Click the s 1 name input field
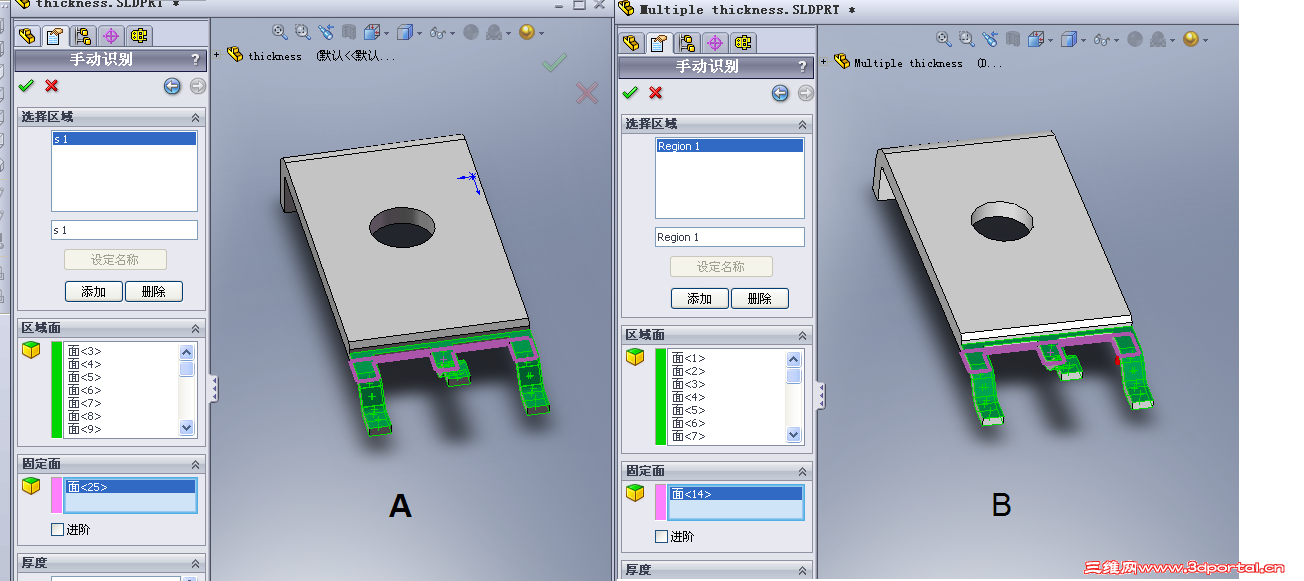Viewport: 1304px width, 581px height. pyautogui.click(x=124, y=230)
